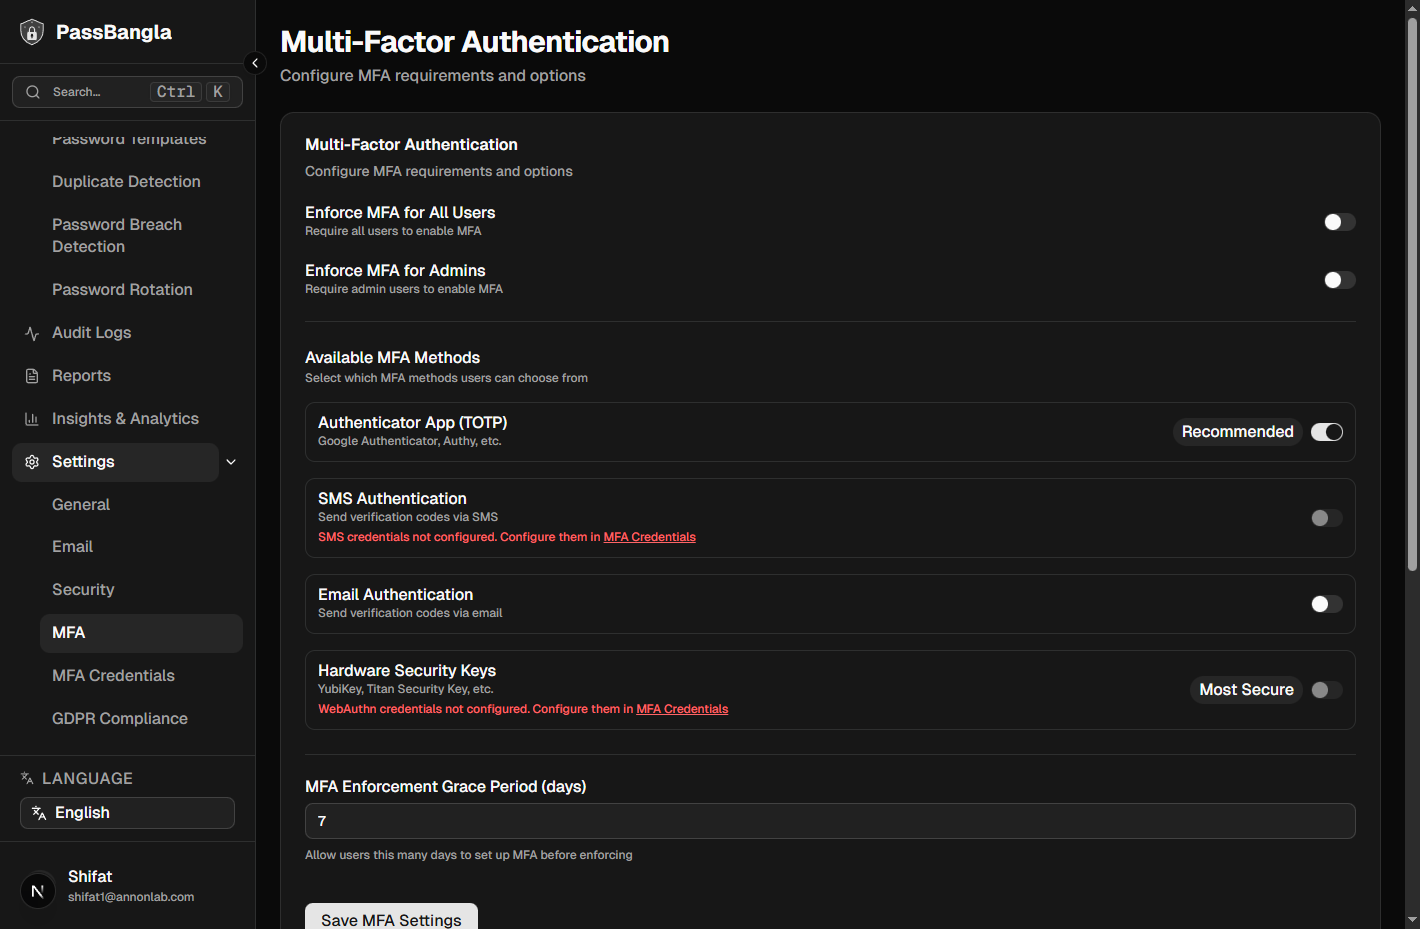Follow the MFA Credentials link for SMS
The width and height of the screenshot is (1420, 929).
(x=649, y=536)
